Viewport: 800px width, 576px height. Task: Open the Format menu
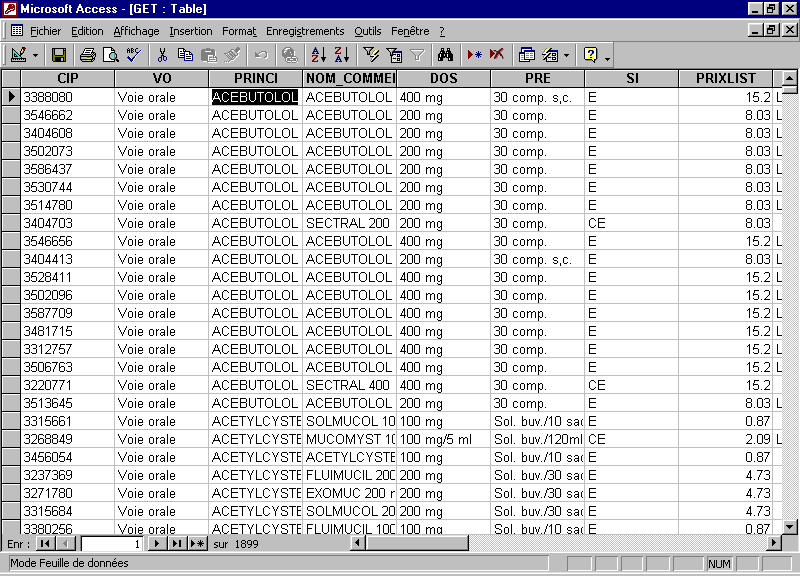(239, 31)
